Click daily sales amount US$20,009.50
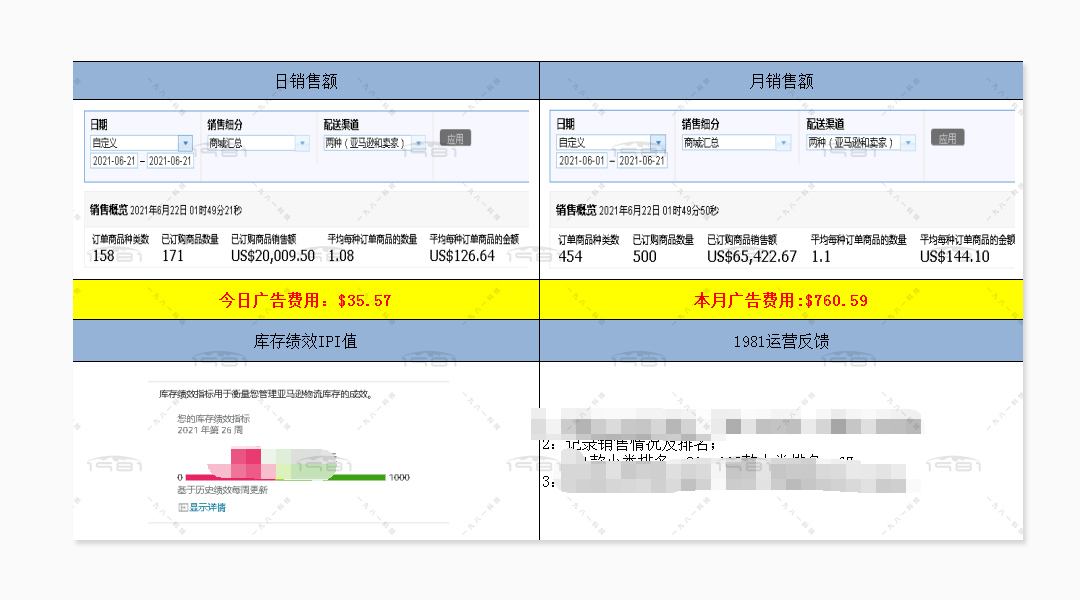1080x600 pixels. [273, 256]
